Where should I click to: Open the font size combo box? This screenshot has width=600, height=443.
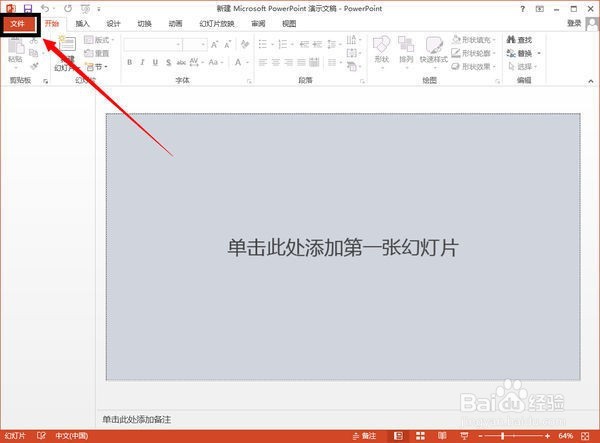click(x=195, y=45)
